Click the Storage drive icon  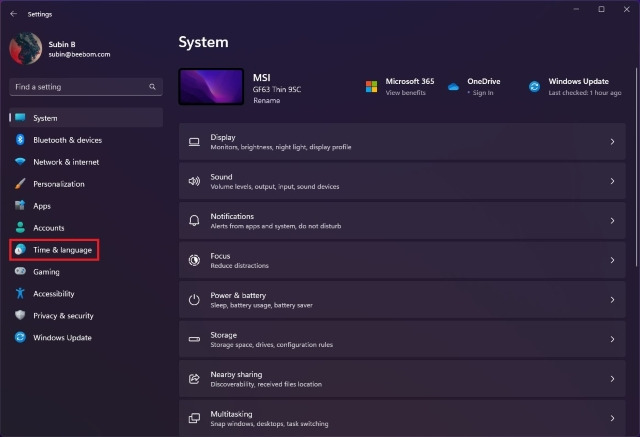pos(194,339)
